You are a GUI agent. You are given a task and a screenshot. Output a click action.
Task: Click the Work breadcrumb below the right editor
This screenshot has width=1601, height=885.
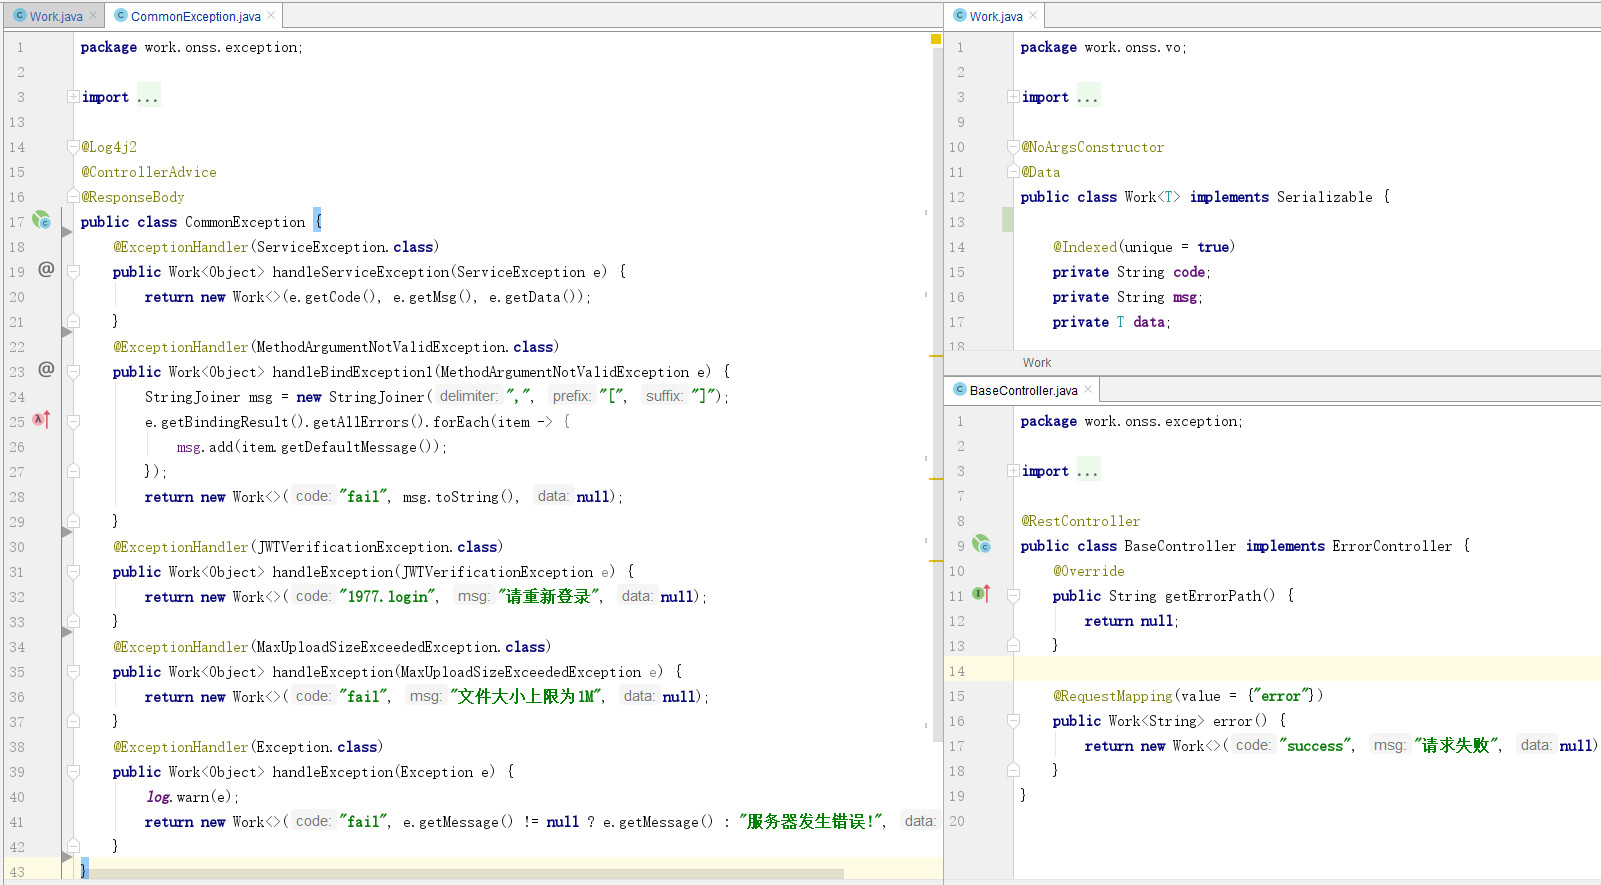(x=1036, y=363)
